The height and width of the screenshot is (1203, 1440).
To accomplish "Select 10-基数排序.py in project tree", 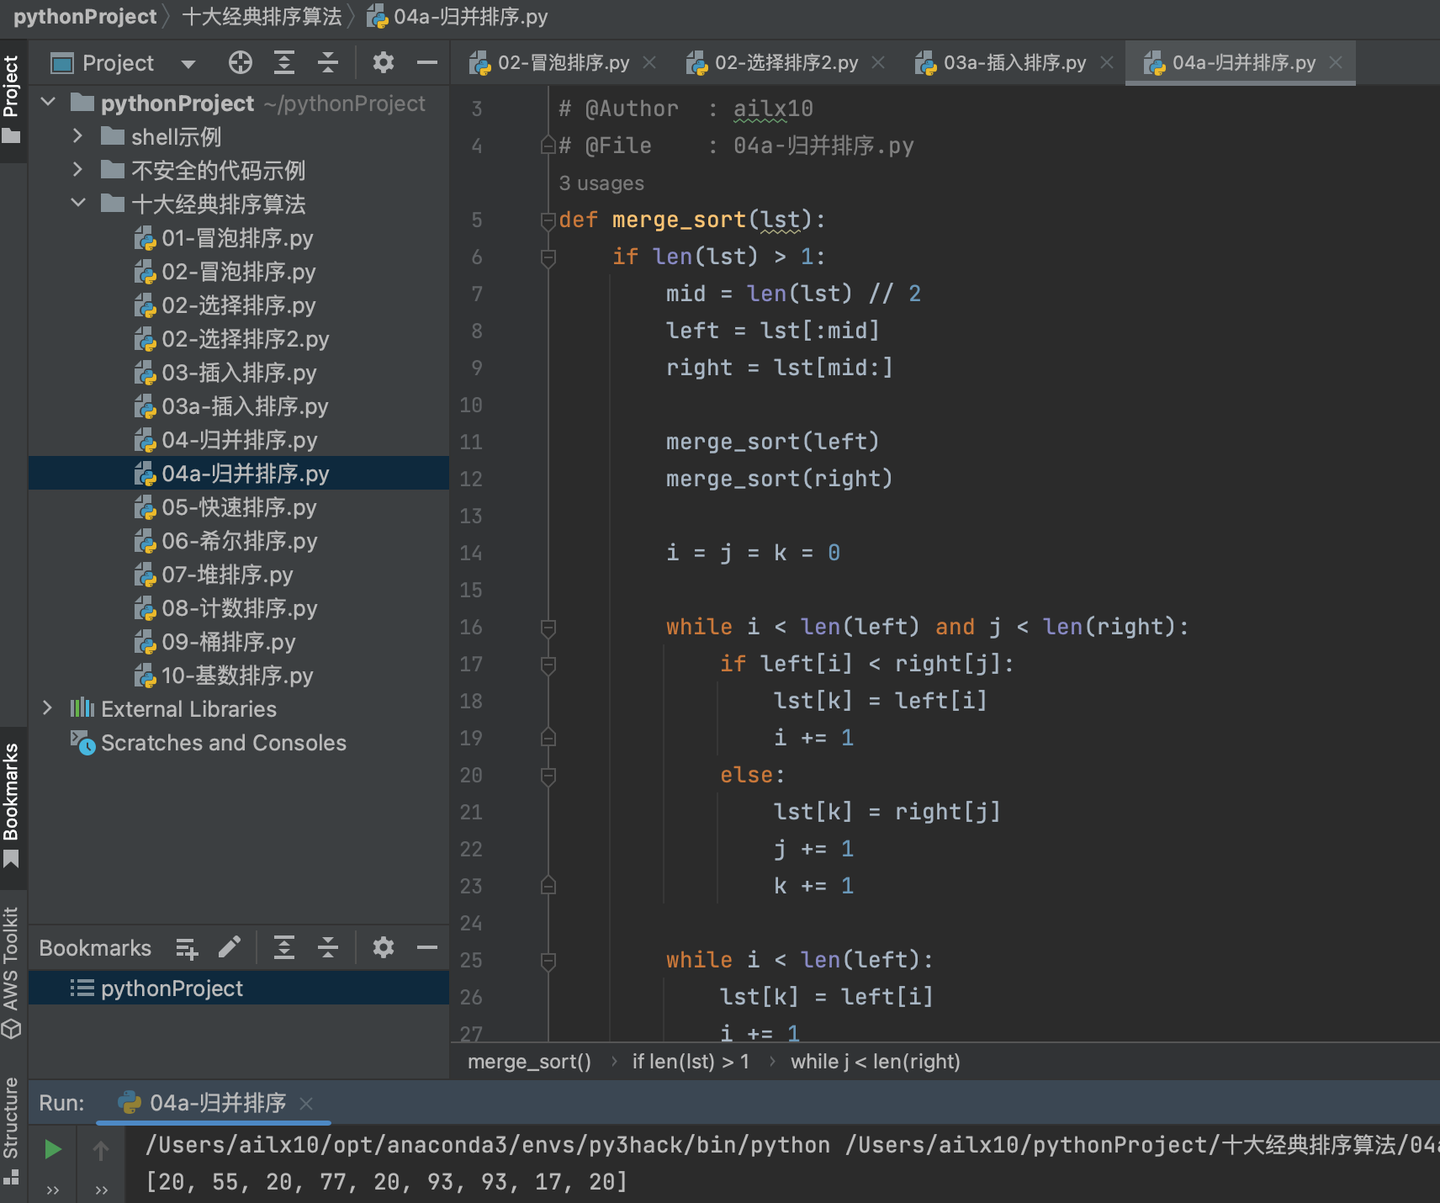I will point(224,676).
